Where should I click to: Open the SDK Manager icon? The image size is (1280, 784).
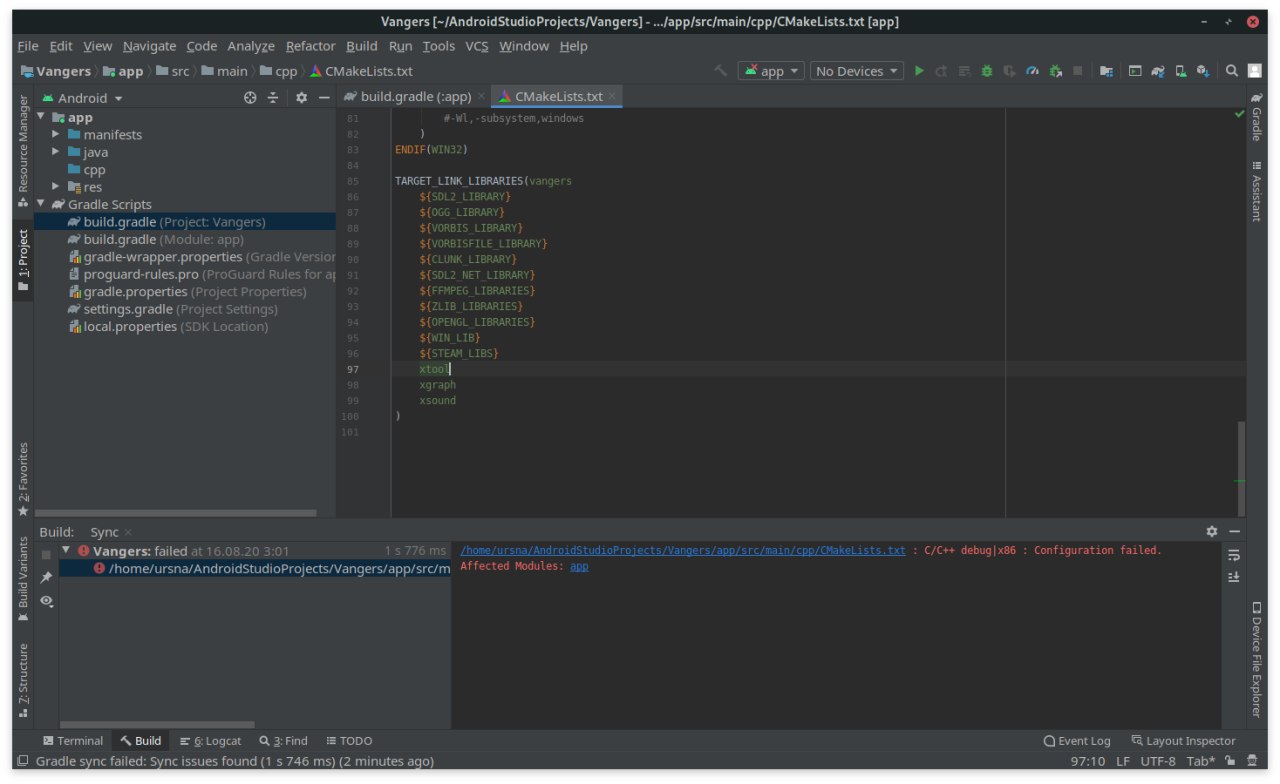coord(1203,71)
